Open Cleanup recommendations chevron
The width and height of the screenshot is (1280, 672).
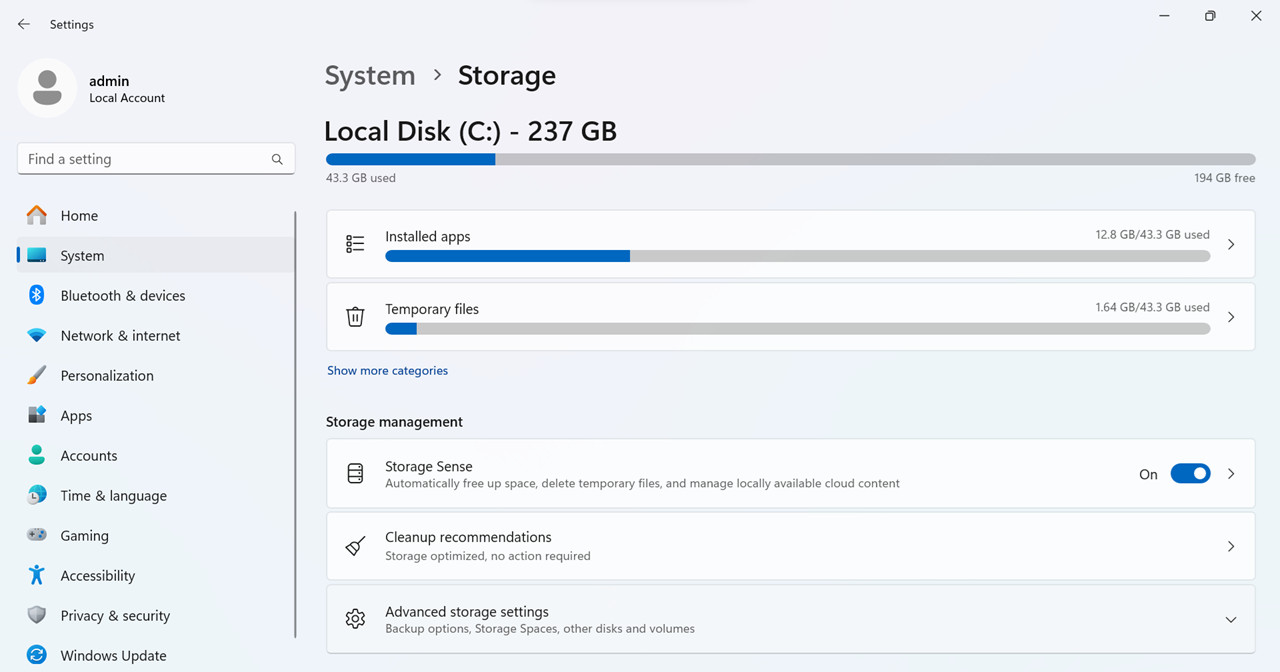pos(1231,546)
